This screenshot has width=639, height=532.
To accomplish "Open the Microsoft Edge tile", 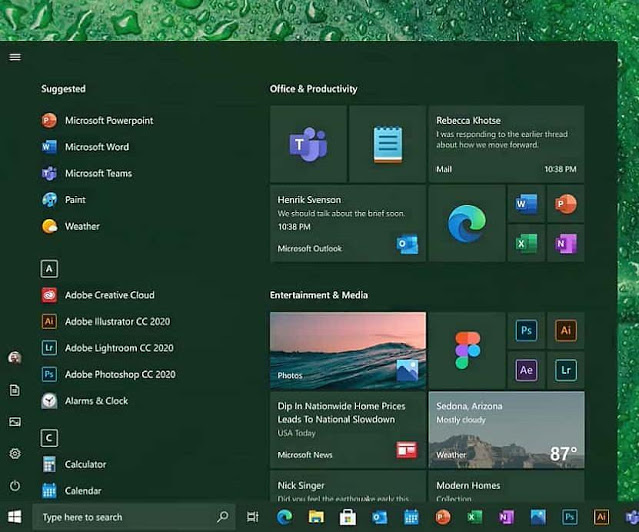I will click(x=467, y=223).
